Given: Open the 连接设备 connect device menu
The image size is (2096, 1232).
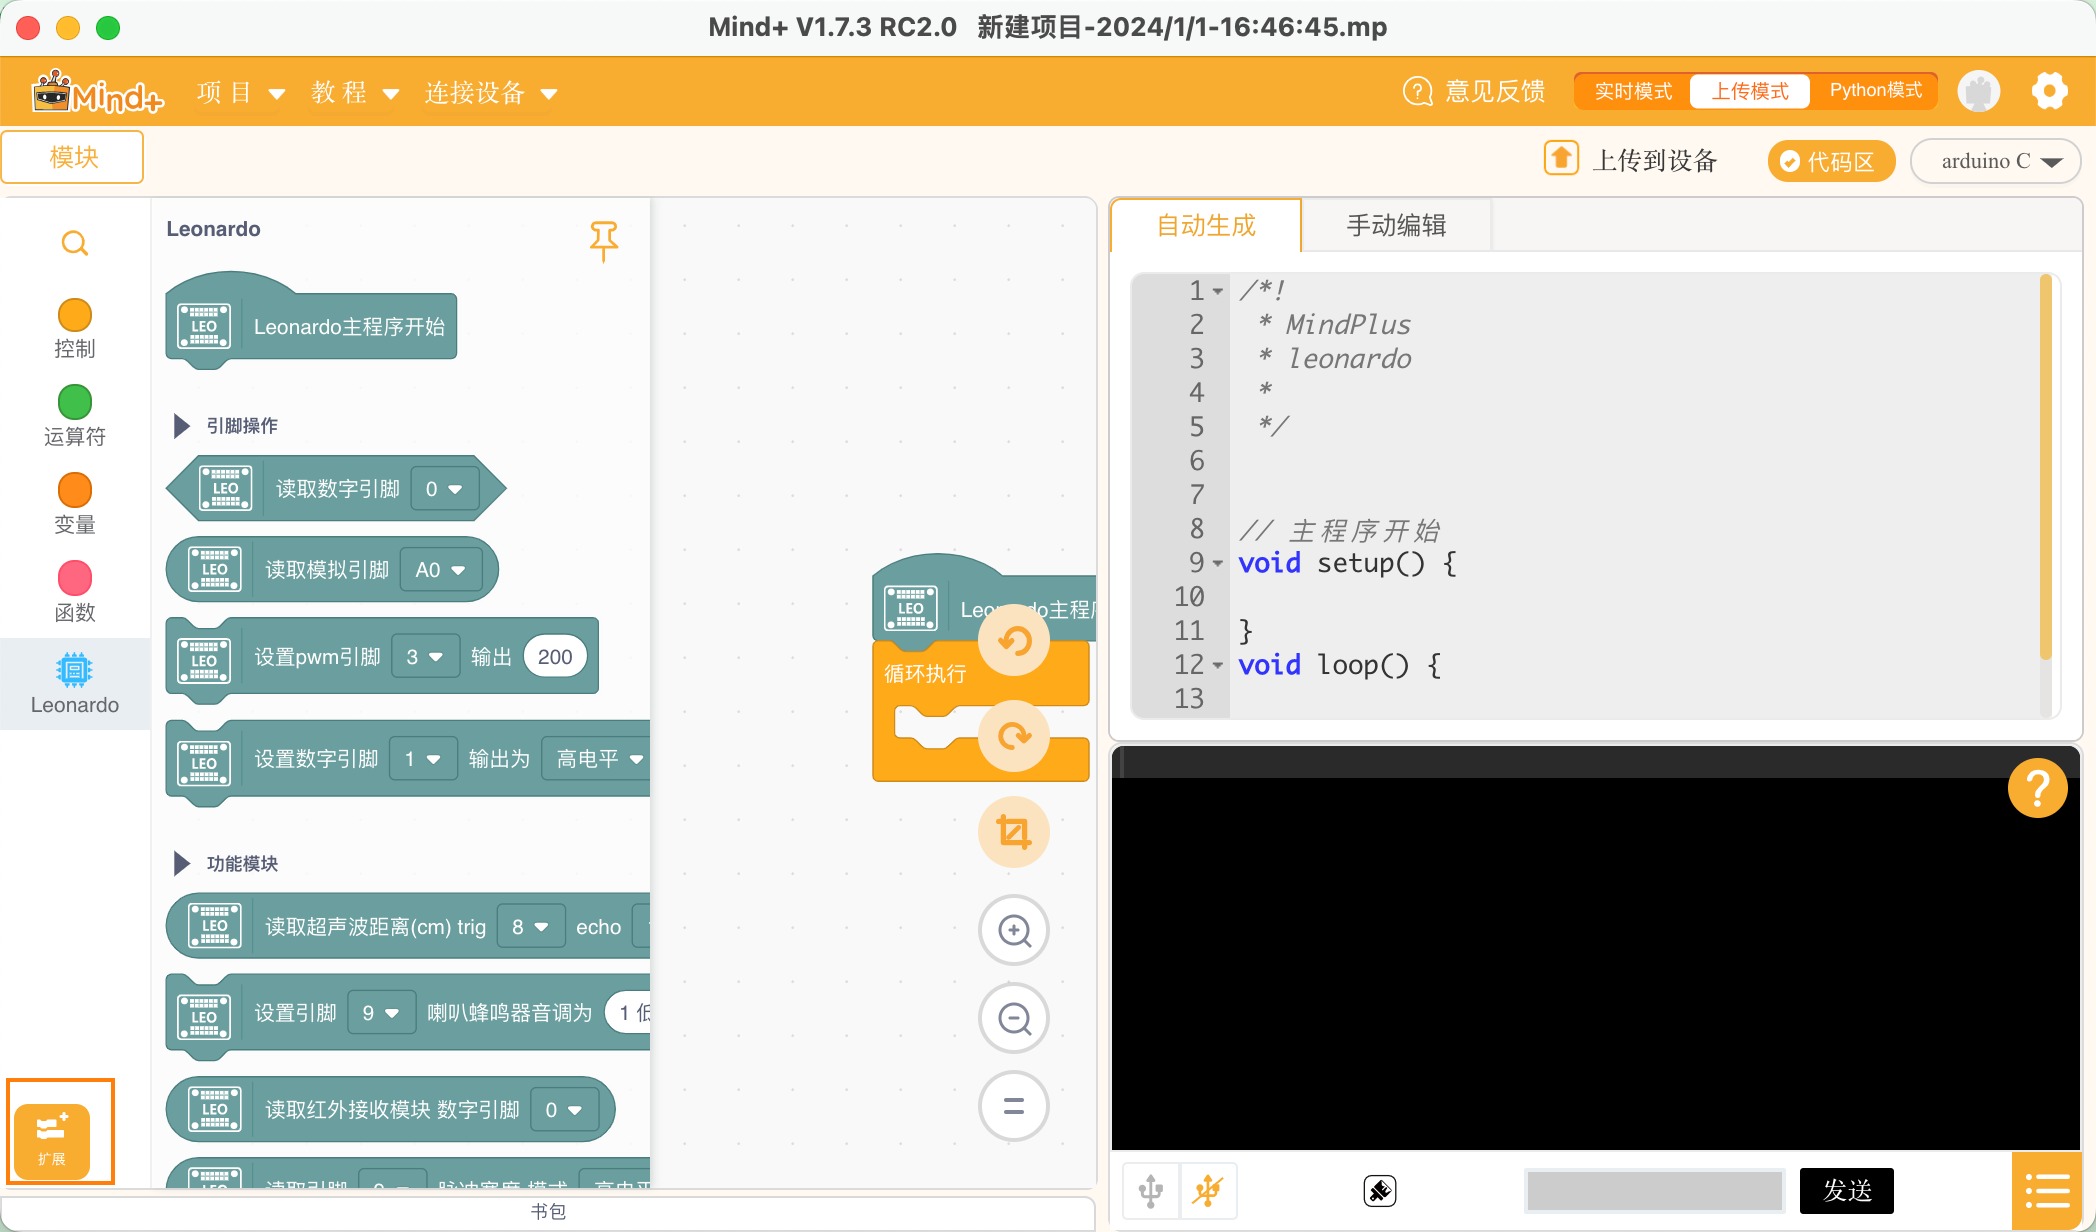Looking at the screenshot, I should coord(490,93).
